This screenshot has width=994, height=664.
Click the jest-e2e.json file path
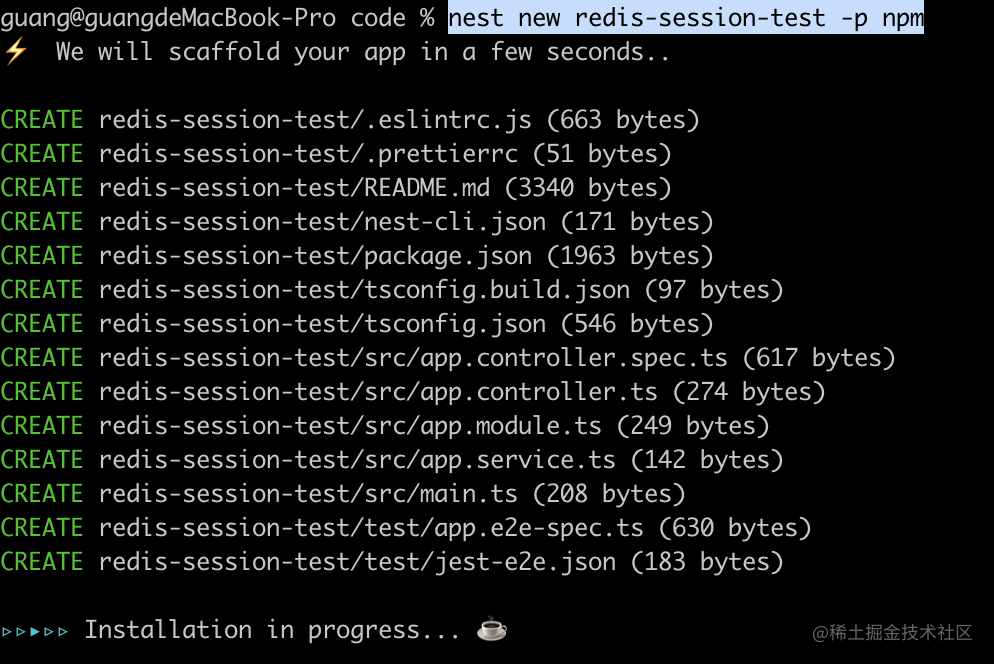click(357, 562)
